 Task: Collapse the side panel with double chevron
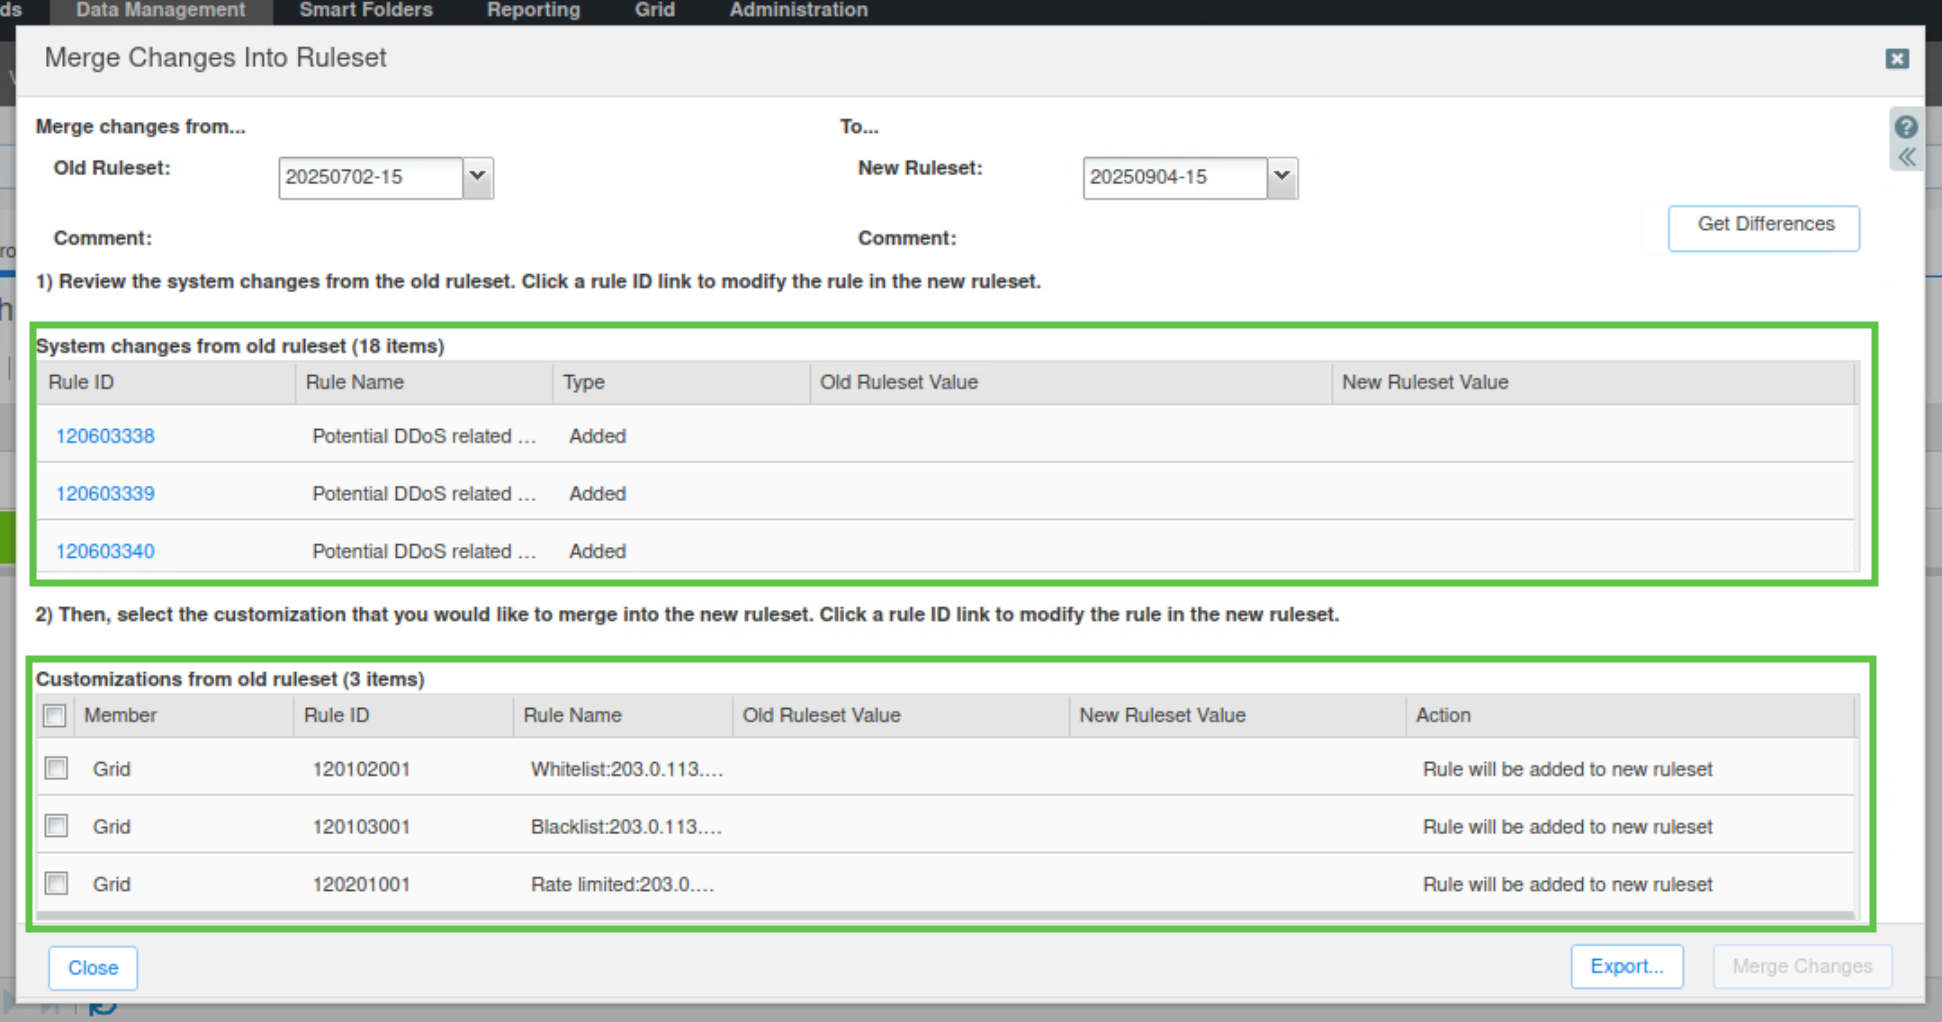1907,158
